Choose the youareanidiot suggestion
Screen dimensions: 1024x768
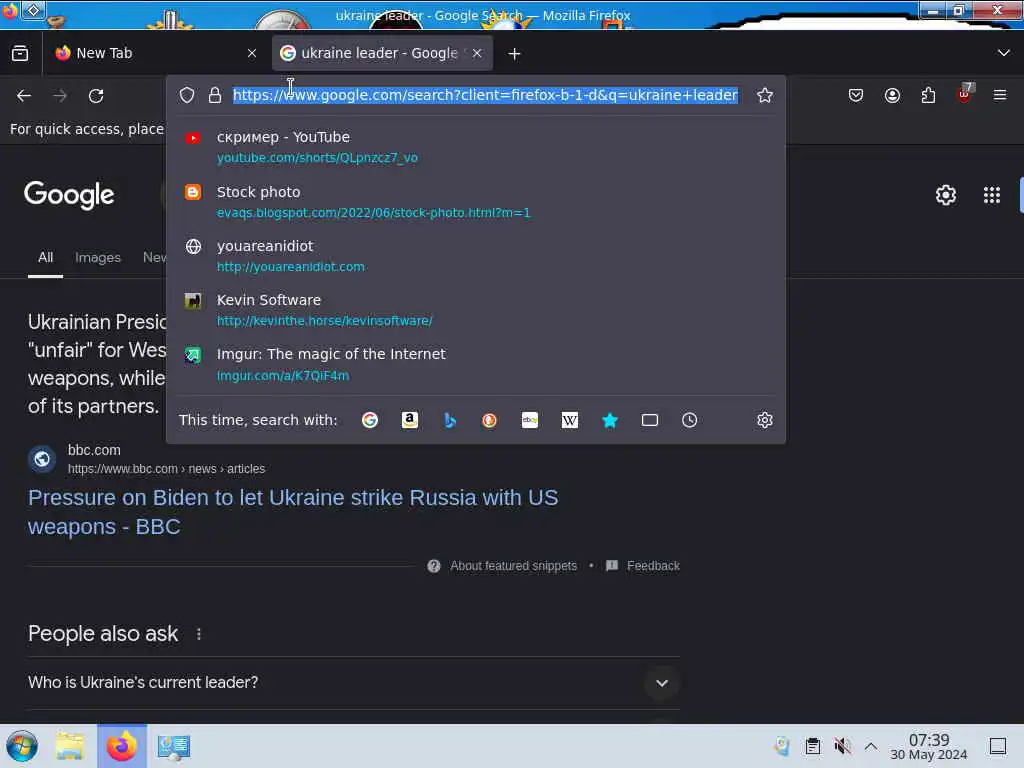pyautogui.click(x=475, y=256)
